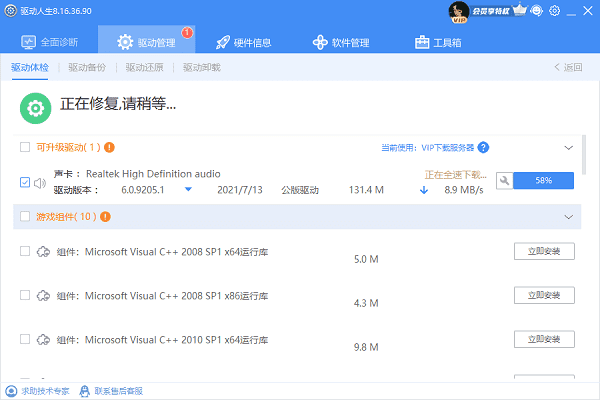600x400 pixels.
Task: Click the 求助技术专家 support icon
Action: [11, 391]
